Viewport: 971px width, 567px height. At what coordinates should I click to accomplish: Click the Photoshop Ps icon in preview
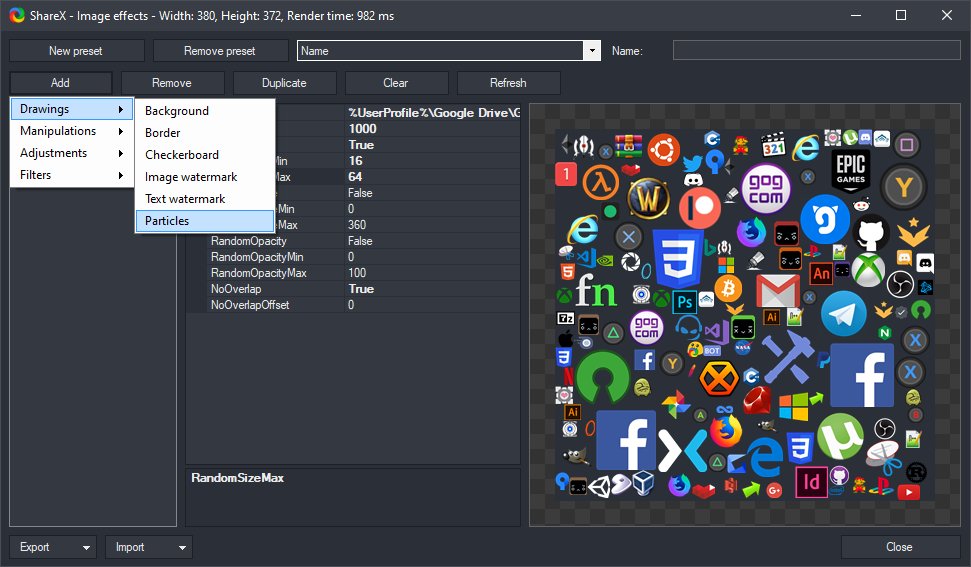coord(684,302)
